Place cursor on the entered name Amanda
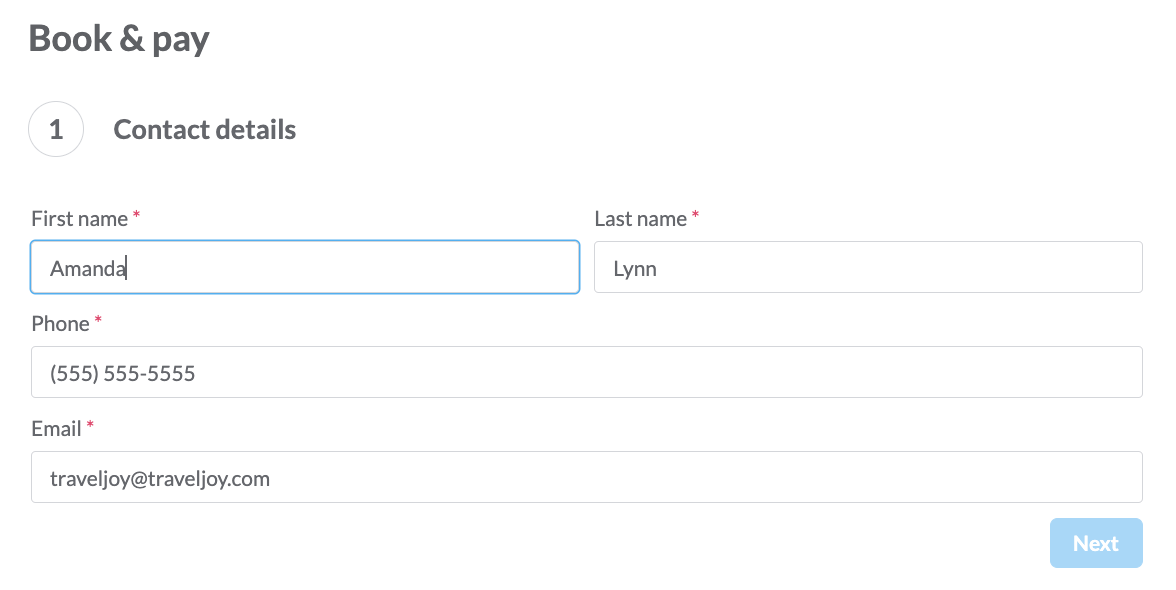 point(88,268)
